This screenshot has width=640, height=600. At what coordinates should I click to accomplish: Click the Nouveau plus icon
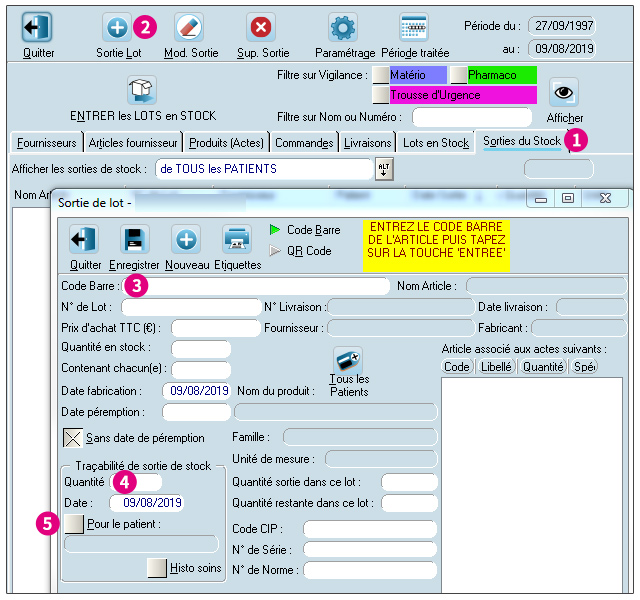tap(186, 239)
